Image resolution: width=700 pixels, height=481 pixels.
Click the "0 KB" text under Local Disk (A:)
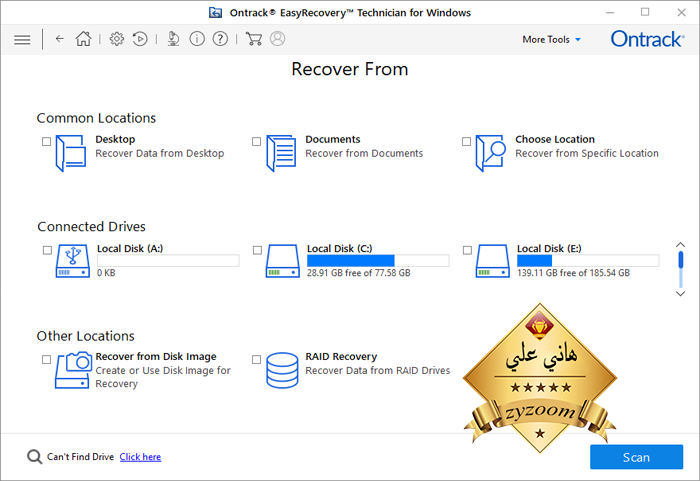[x=106, y=273]
